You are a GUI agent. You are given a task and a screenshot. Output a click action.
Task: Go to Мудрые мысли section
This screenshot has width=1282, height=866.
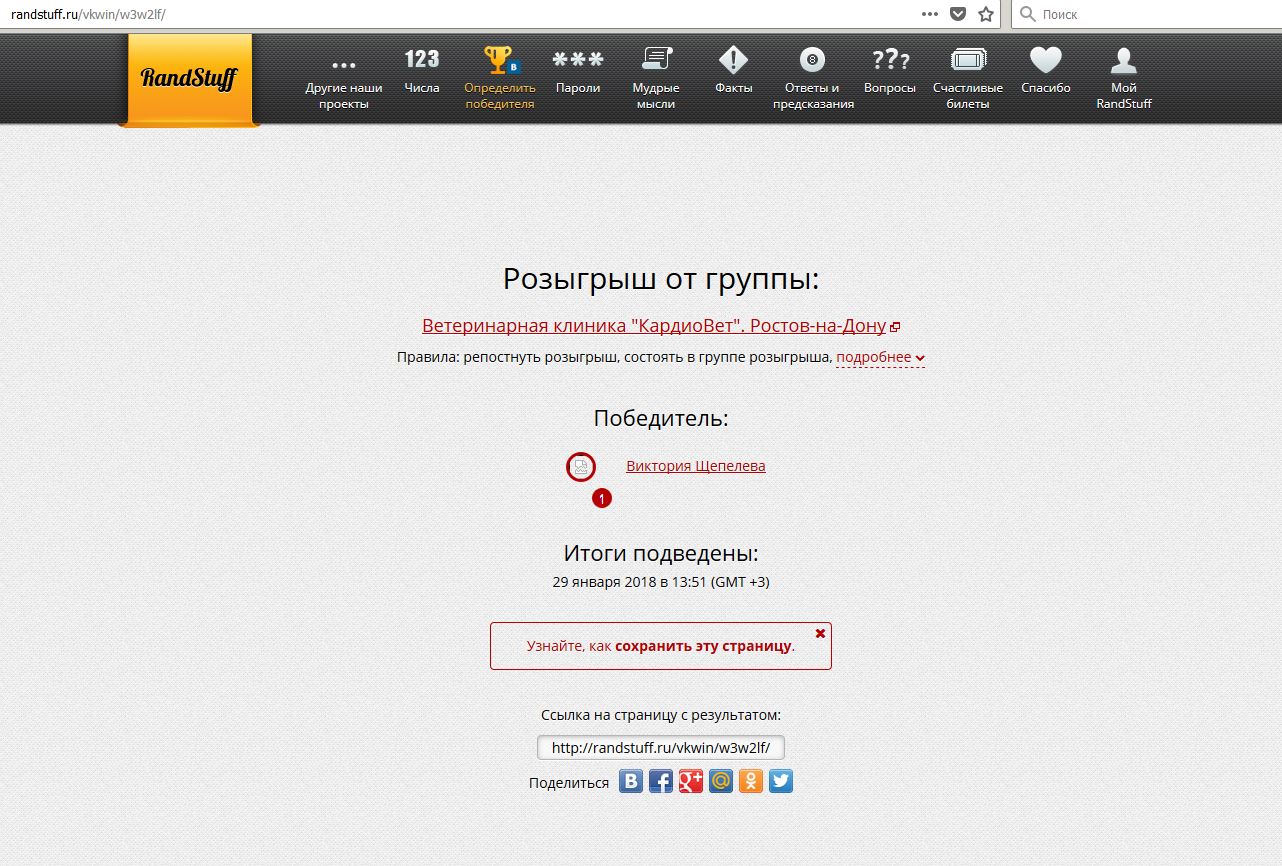[656, 80]
